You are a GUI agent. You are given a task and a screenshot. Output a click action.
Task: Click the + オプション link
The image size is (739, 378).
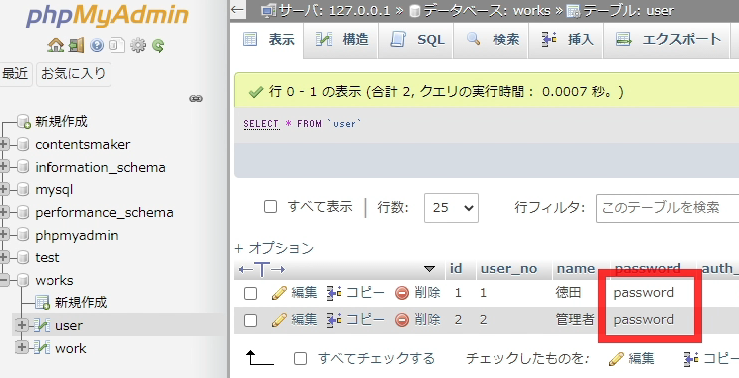click(274, 248)
